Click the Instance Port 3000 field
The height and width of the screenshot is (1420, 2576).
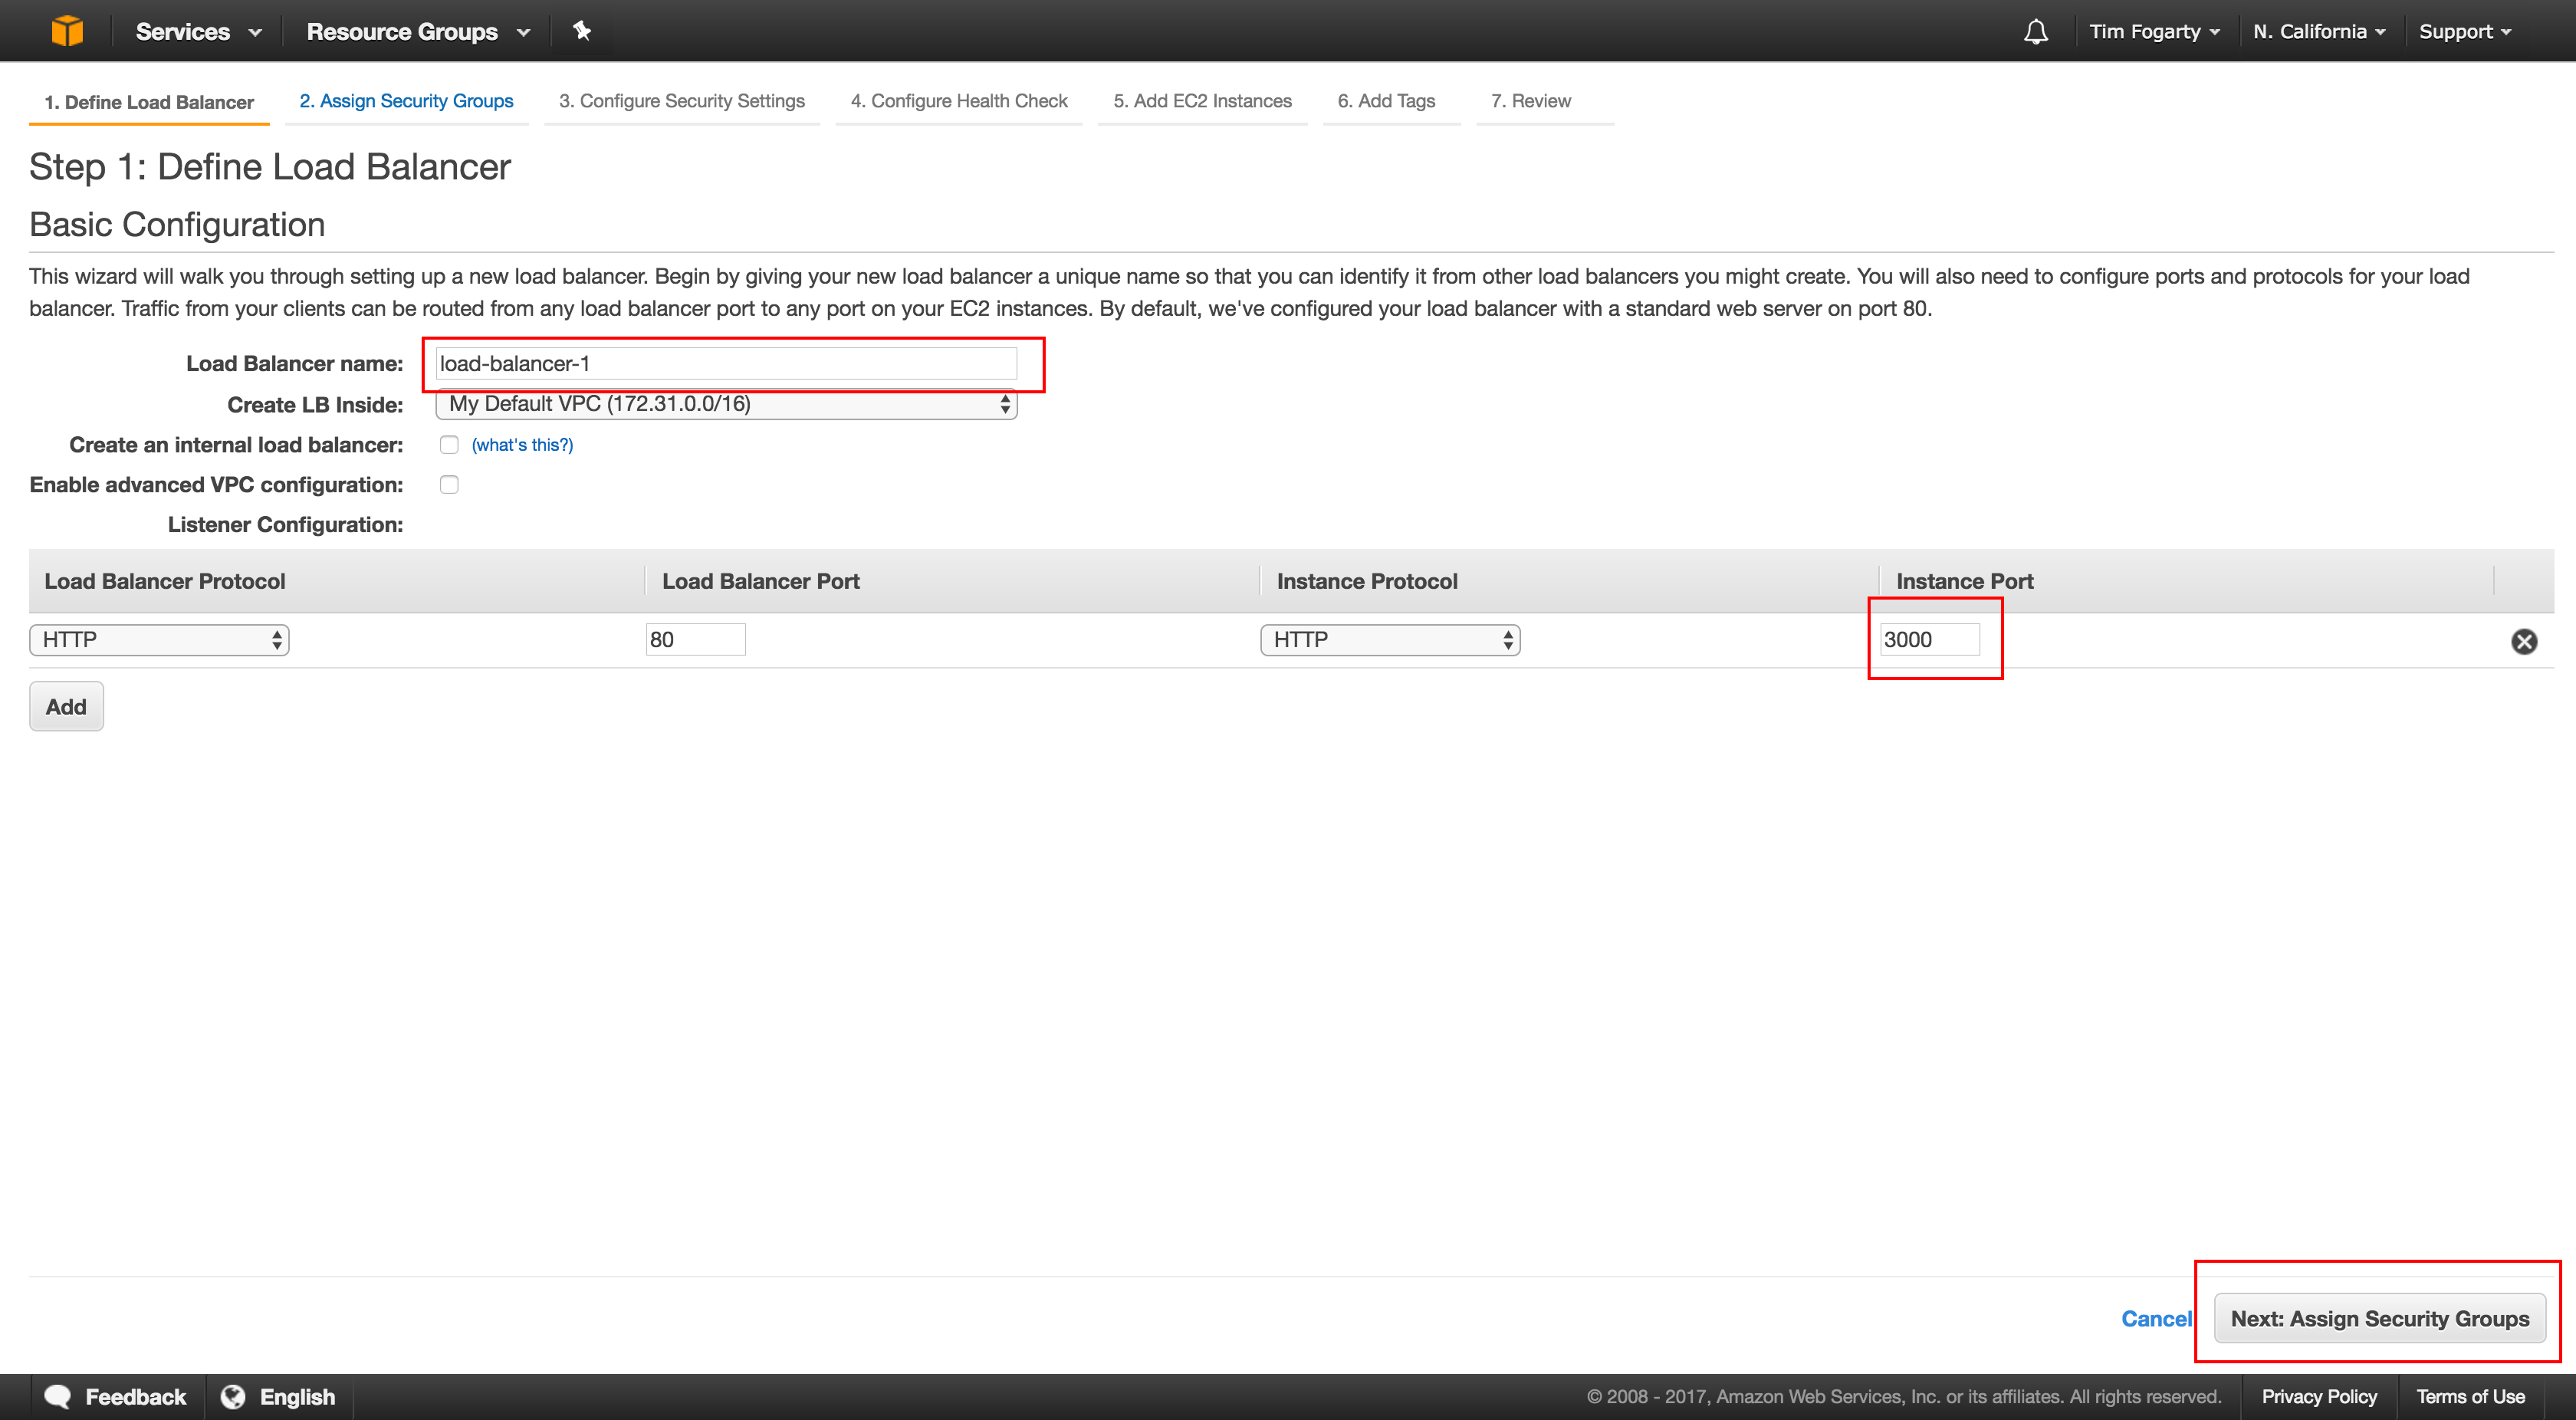pyautogui.click(x=1929, y=639)
